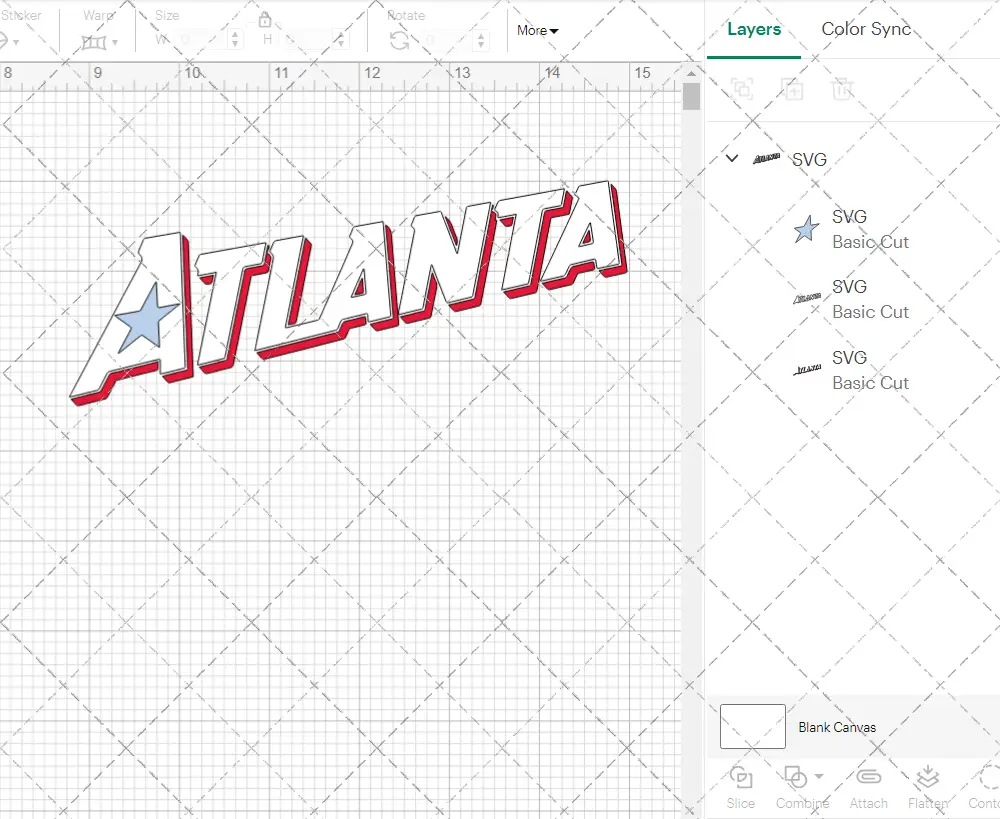Click the Rotate stepper arrows

coord(480,40)
